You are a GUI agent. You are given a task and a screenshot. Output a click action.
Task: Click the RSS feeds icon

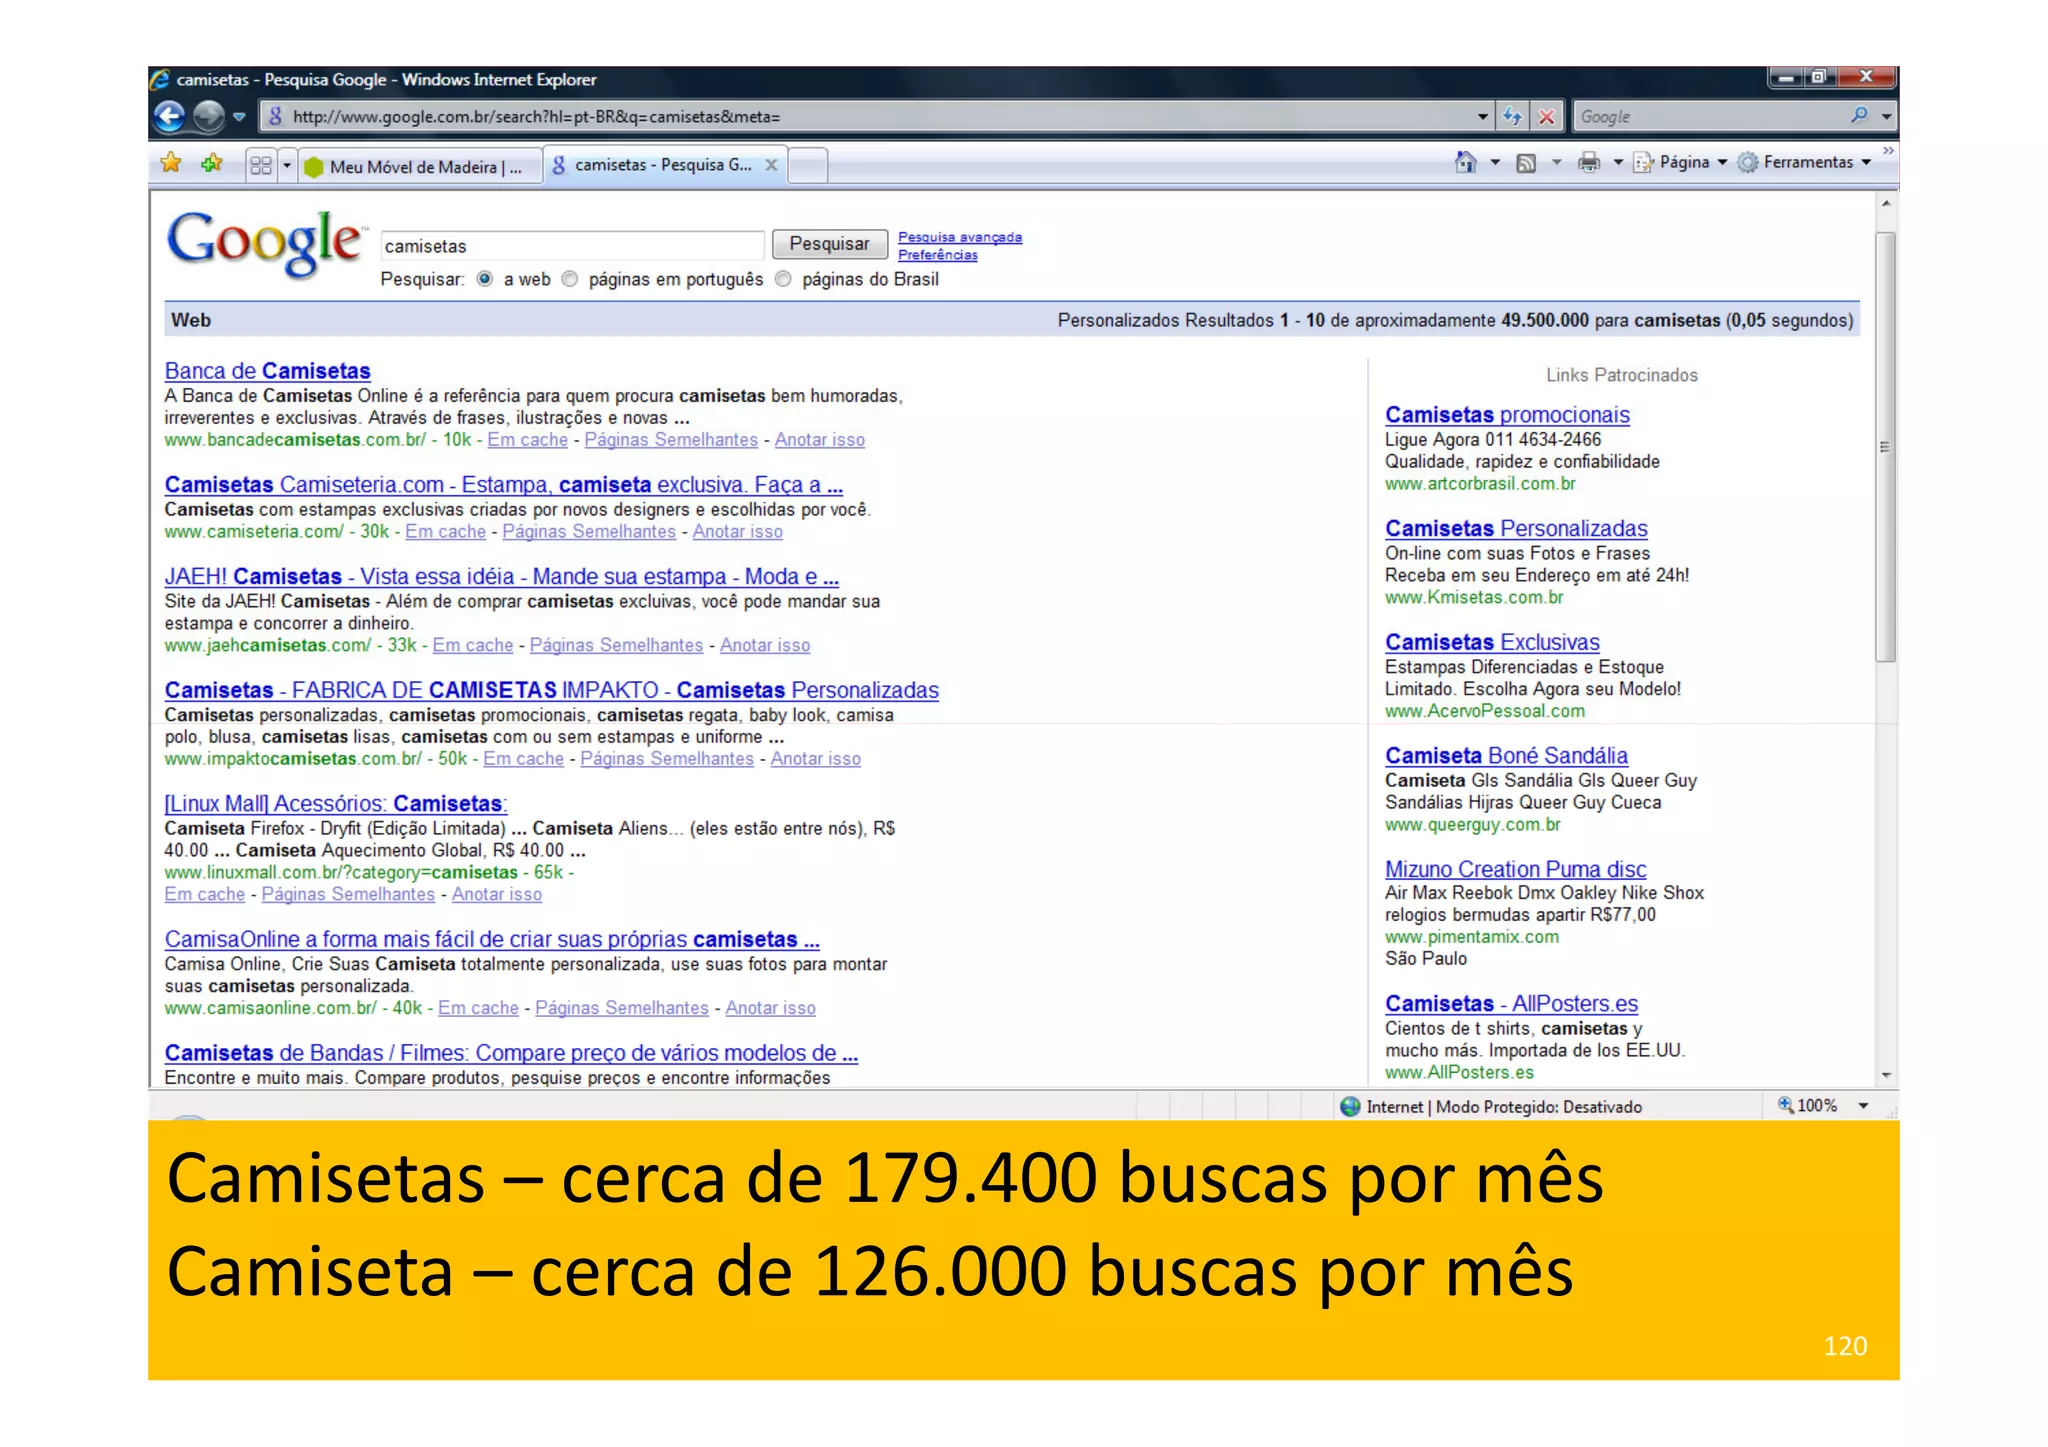pos(1526,163)
